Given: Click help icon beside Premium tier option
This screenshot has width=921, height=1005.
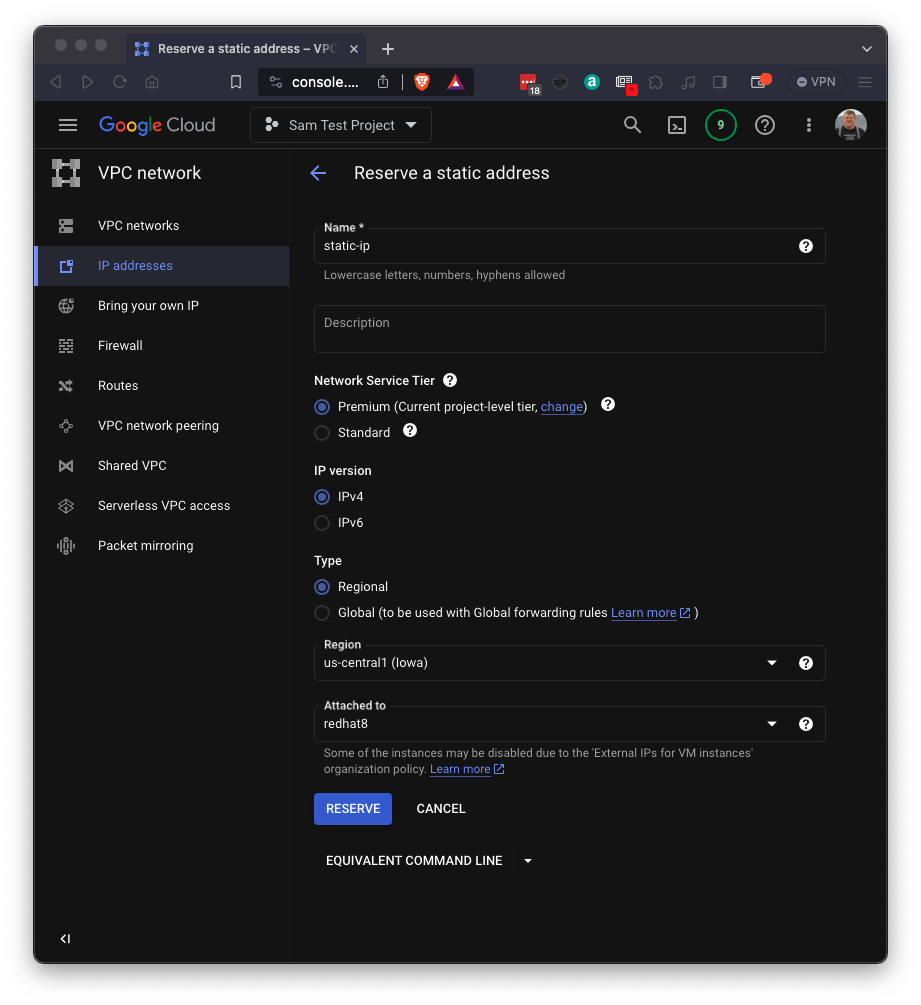Looking at the screenshot, I should pos(608,404).
